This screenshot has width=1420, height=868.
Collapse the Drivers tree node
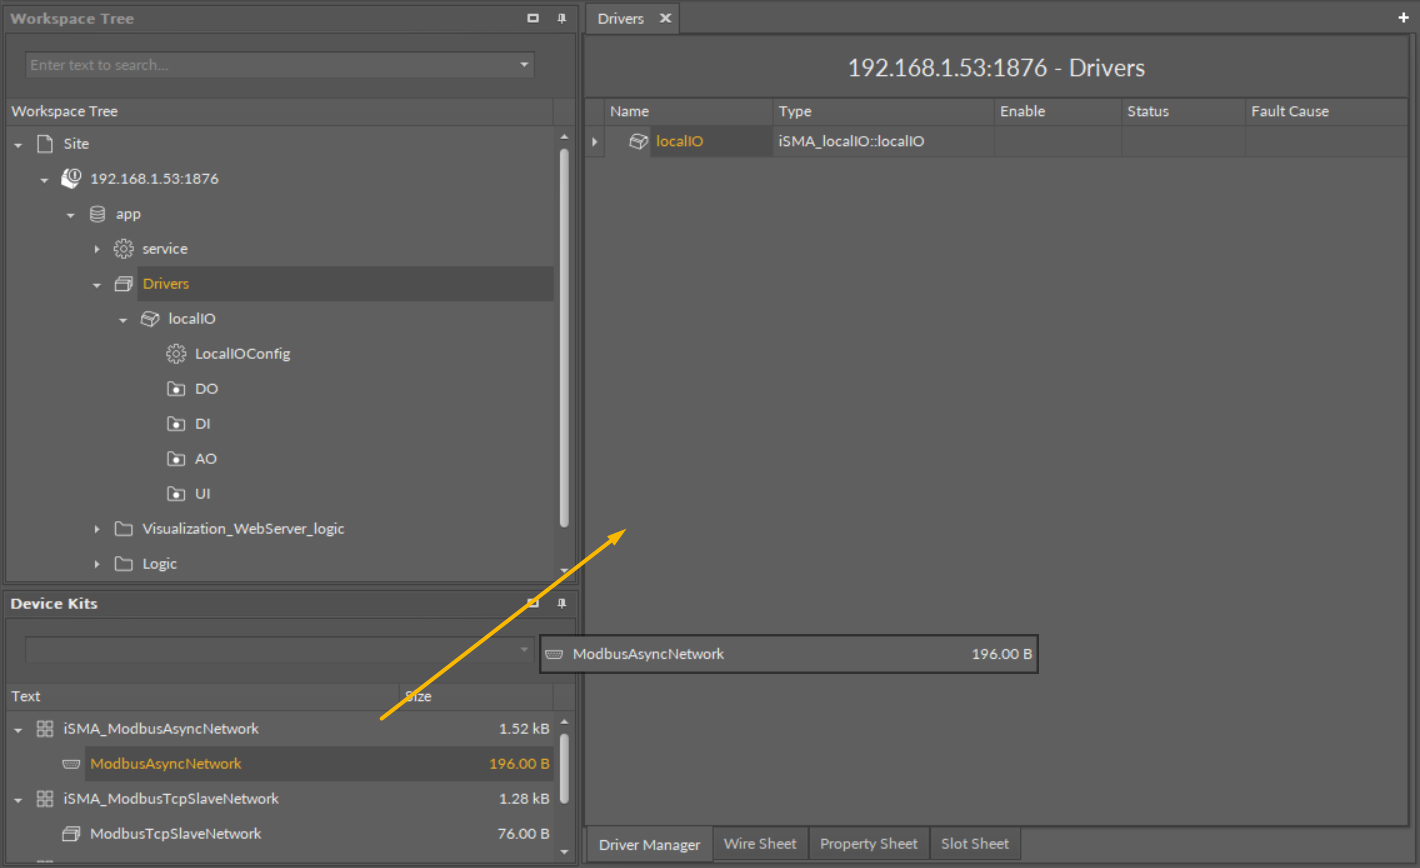point(97,285)
